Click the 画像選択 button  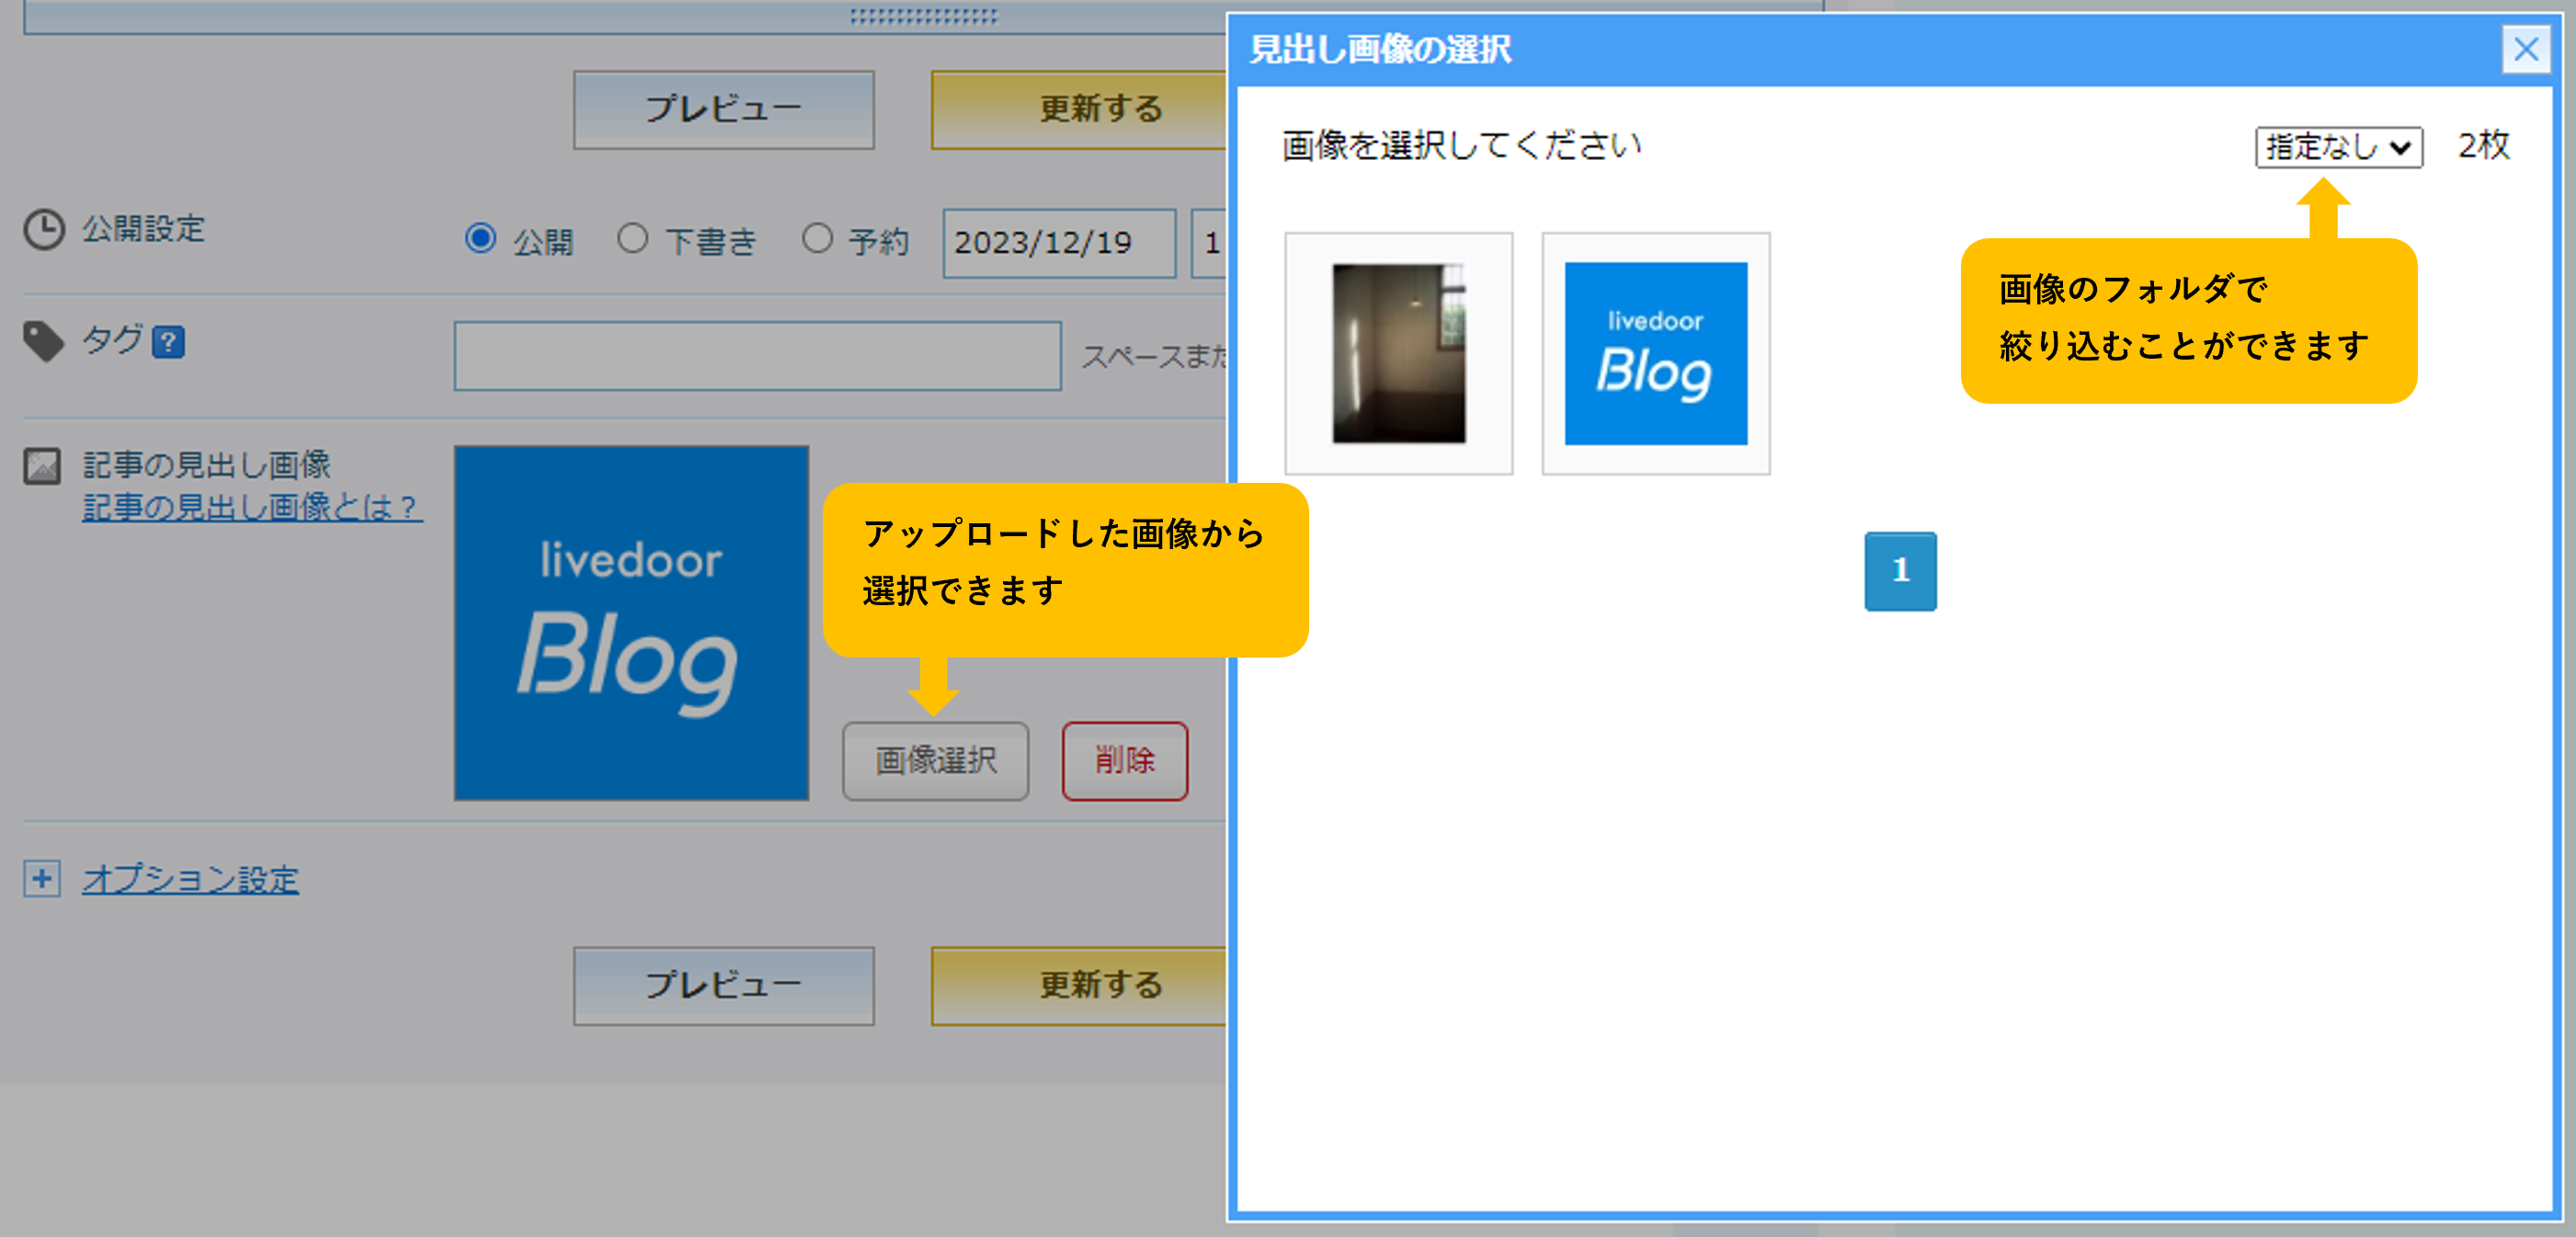point(935,761)
